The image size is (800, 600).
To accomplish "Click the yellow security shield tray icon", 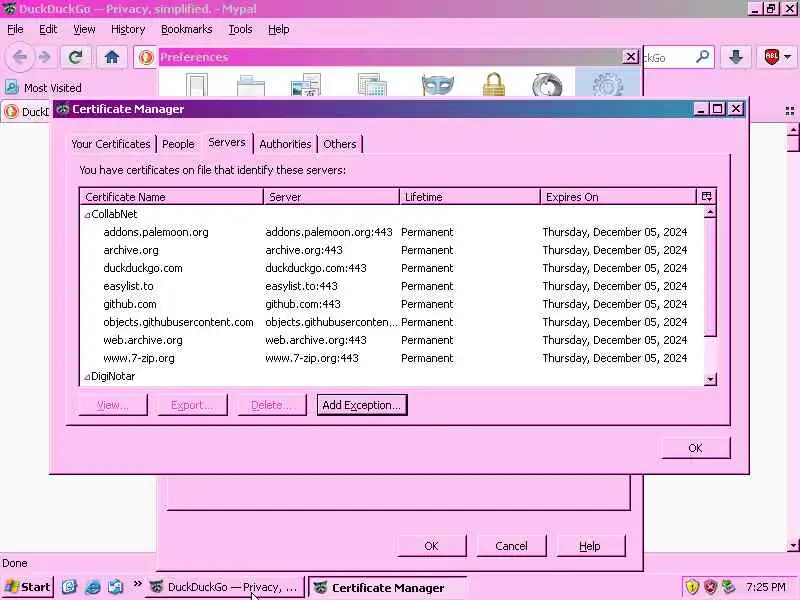I will [x=692, y=587].
